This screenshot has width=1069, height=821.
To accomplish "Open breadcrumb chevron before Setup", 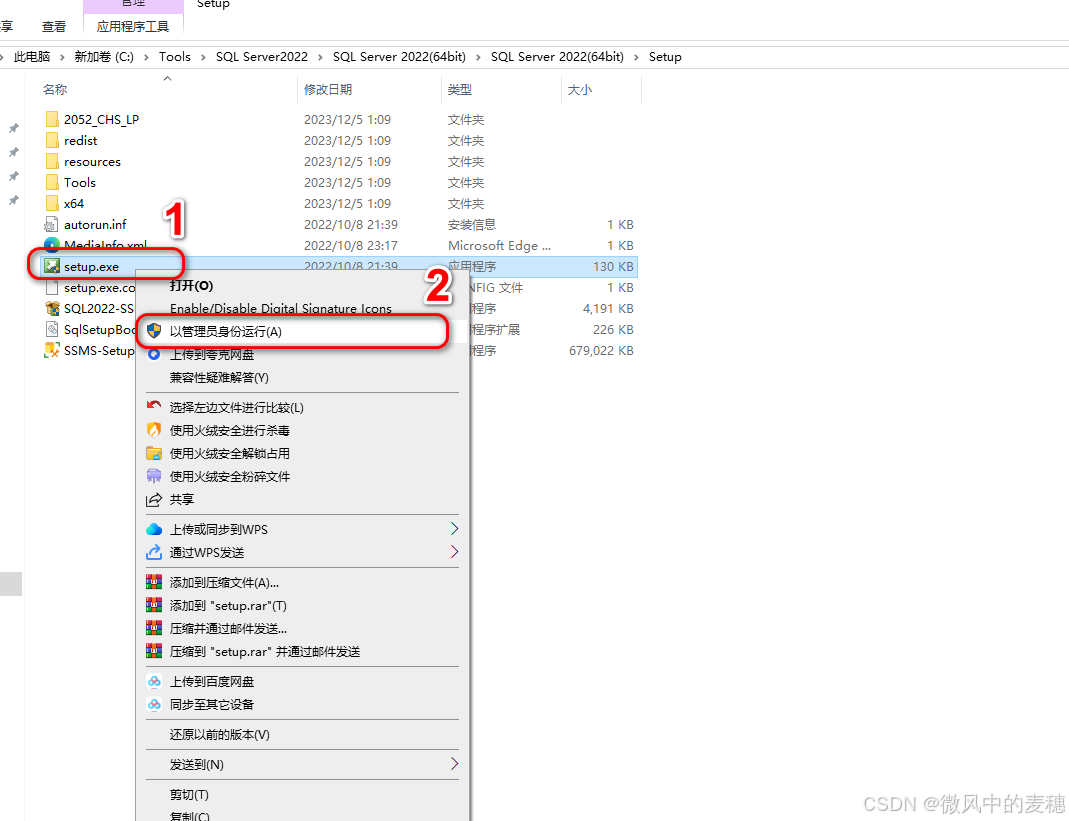I will [x=636, y=57].
